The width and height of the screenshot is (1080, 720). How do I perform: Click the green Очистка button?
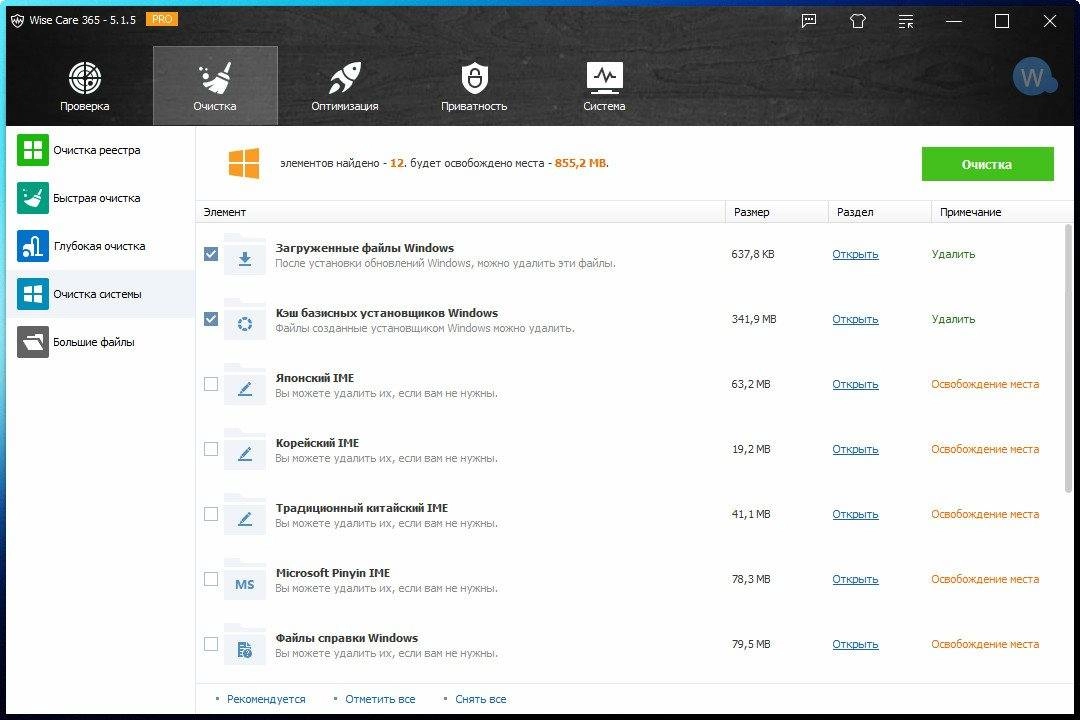click(987, 164)
